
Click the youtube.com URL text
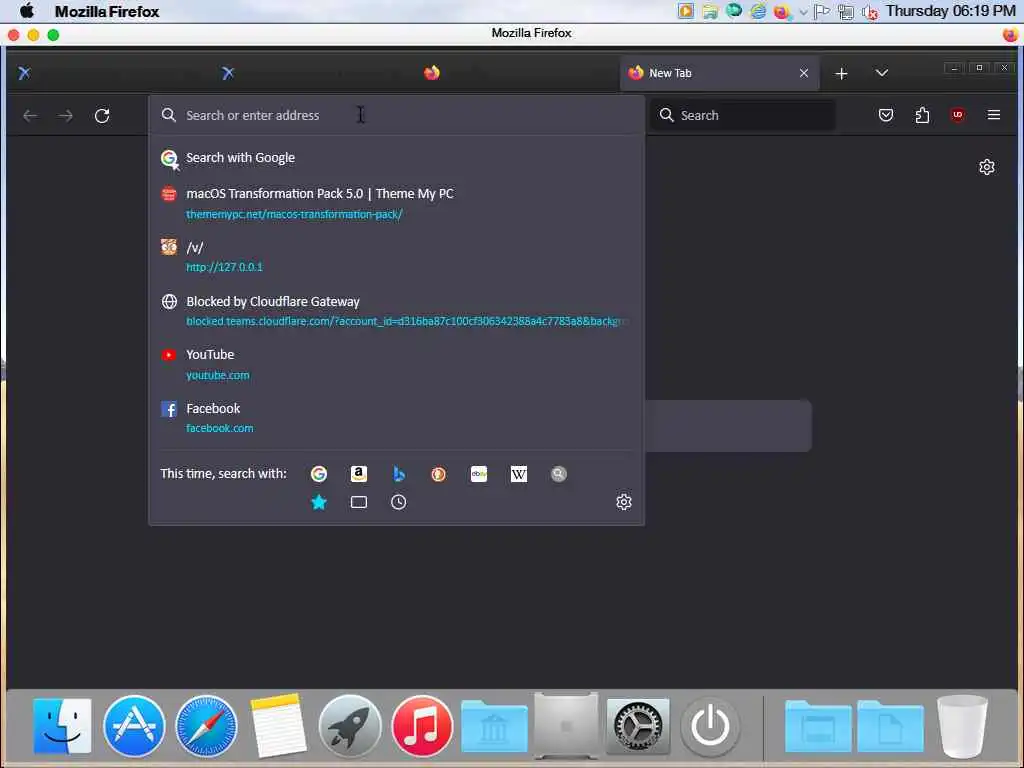click(x=217, y=375)
